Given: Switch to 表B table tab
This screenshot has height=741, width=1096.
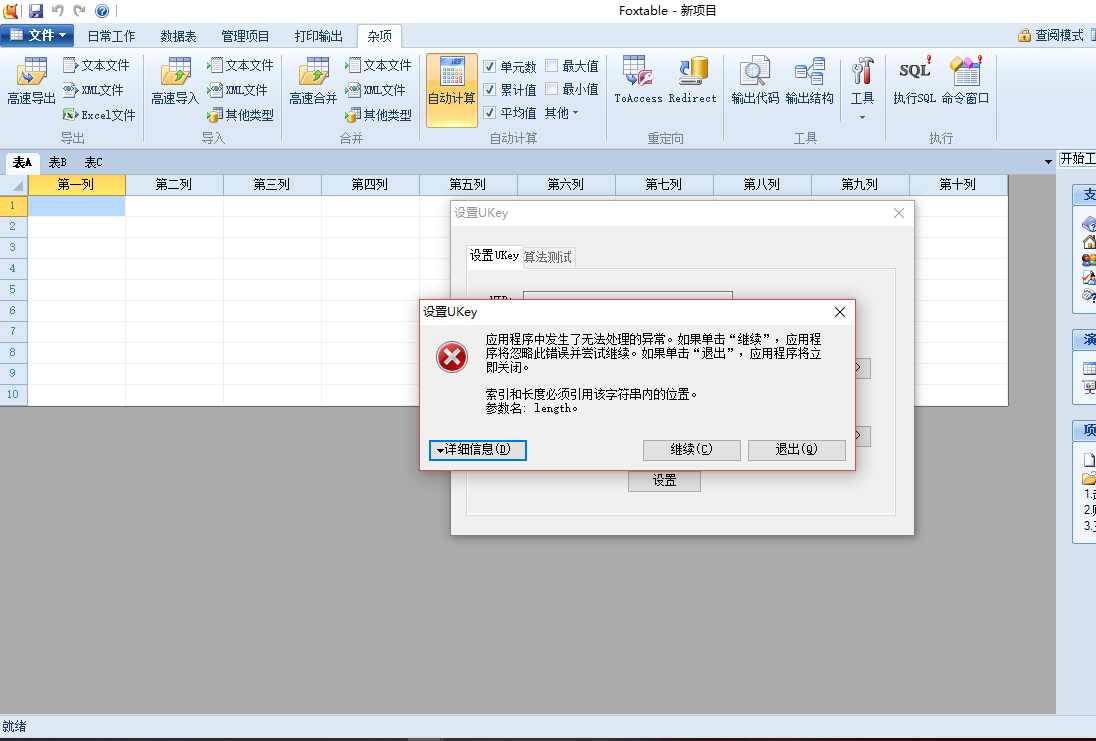Looking at the screenshot, I should [58, 163].
